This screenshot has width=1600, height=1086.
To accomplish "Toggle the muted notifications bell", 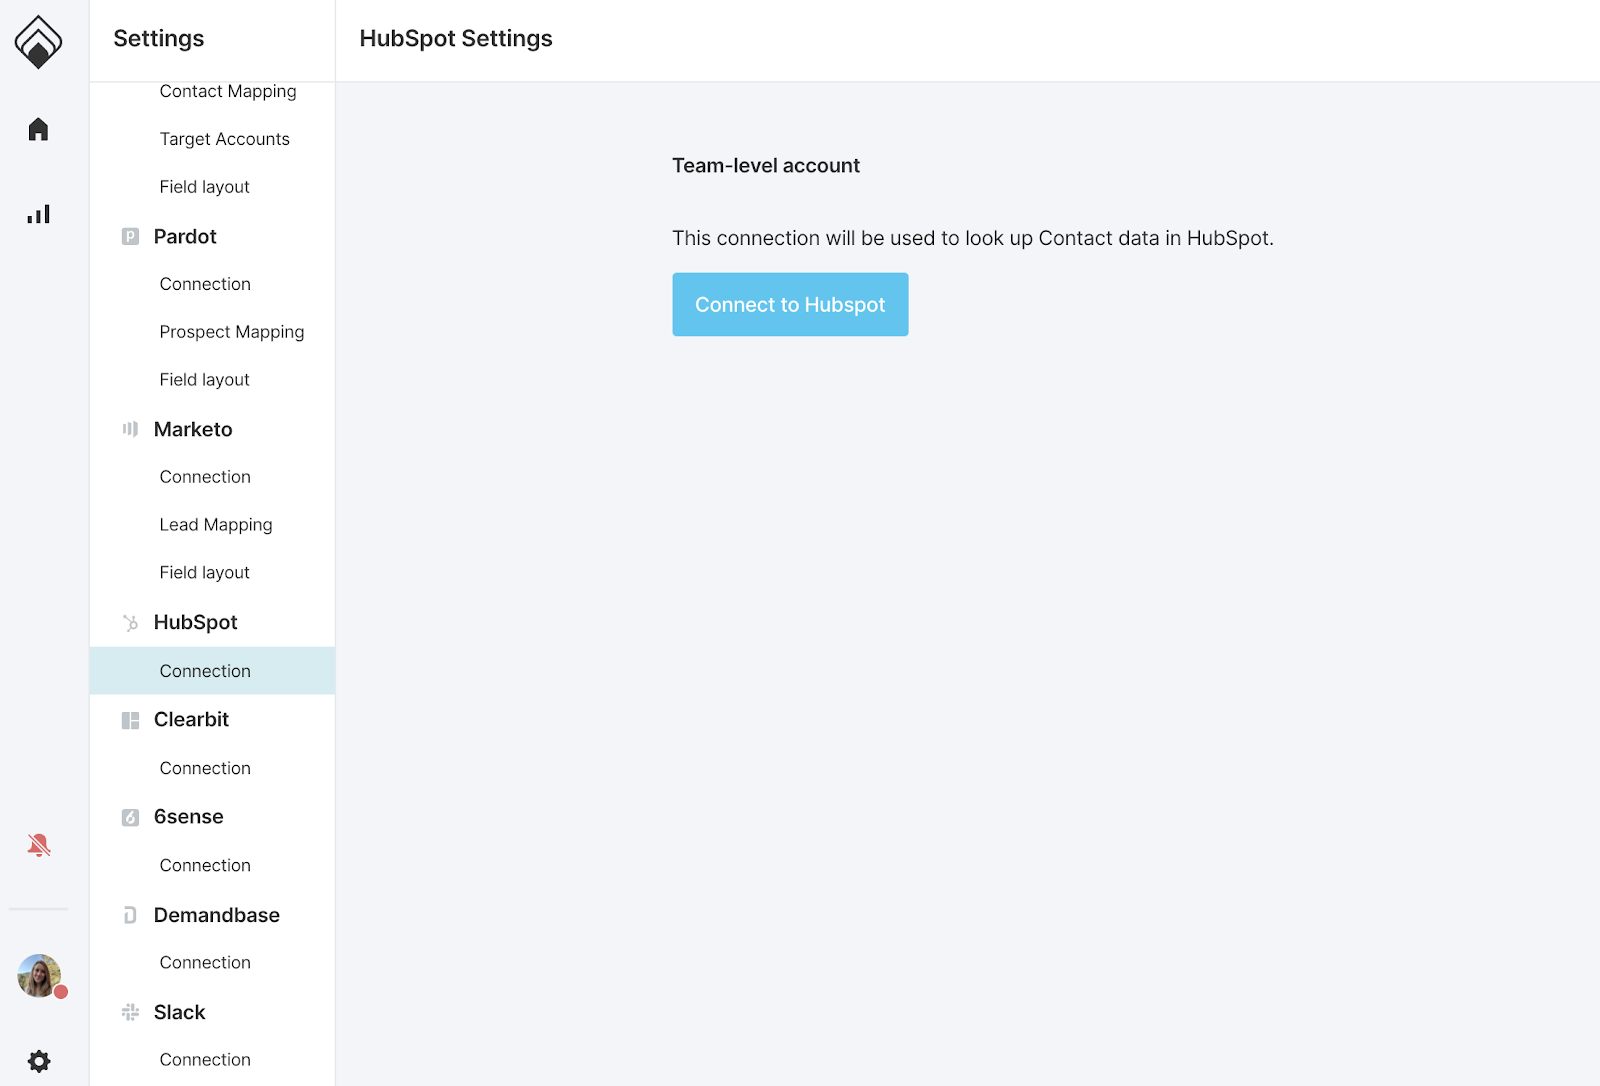I will point(38,845).
